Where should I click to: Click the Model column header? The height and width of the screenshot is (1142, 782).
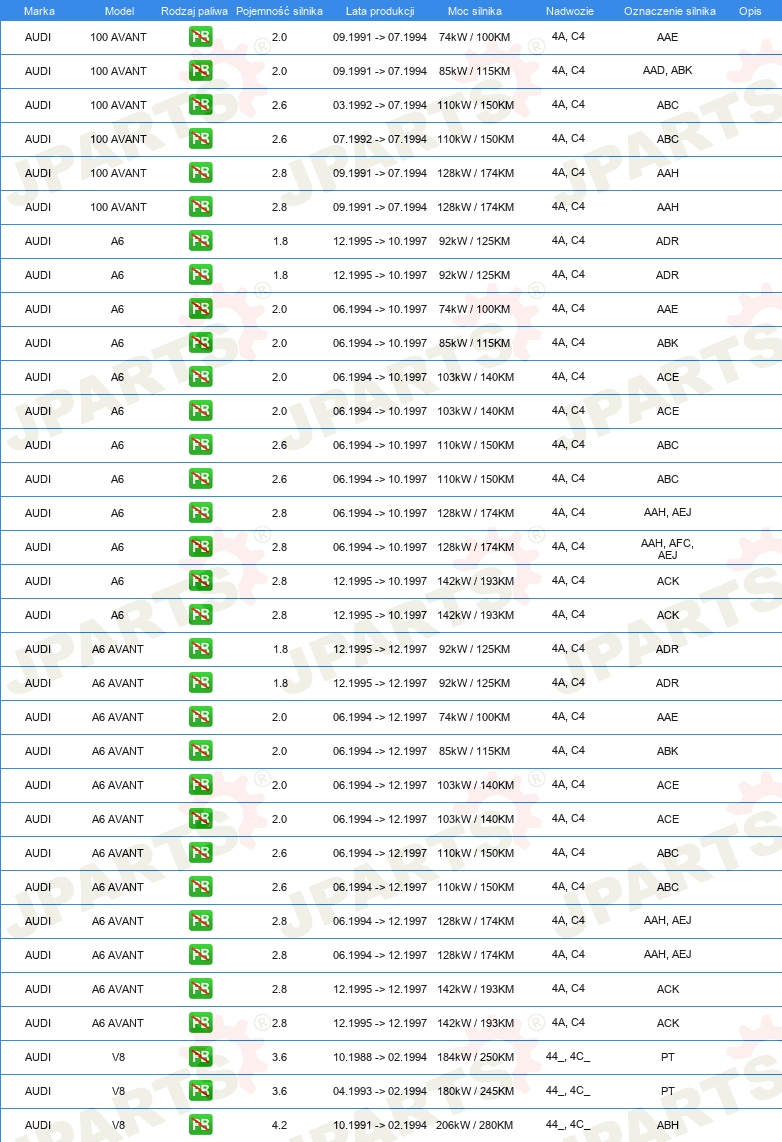coord(119,11)
